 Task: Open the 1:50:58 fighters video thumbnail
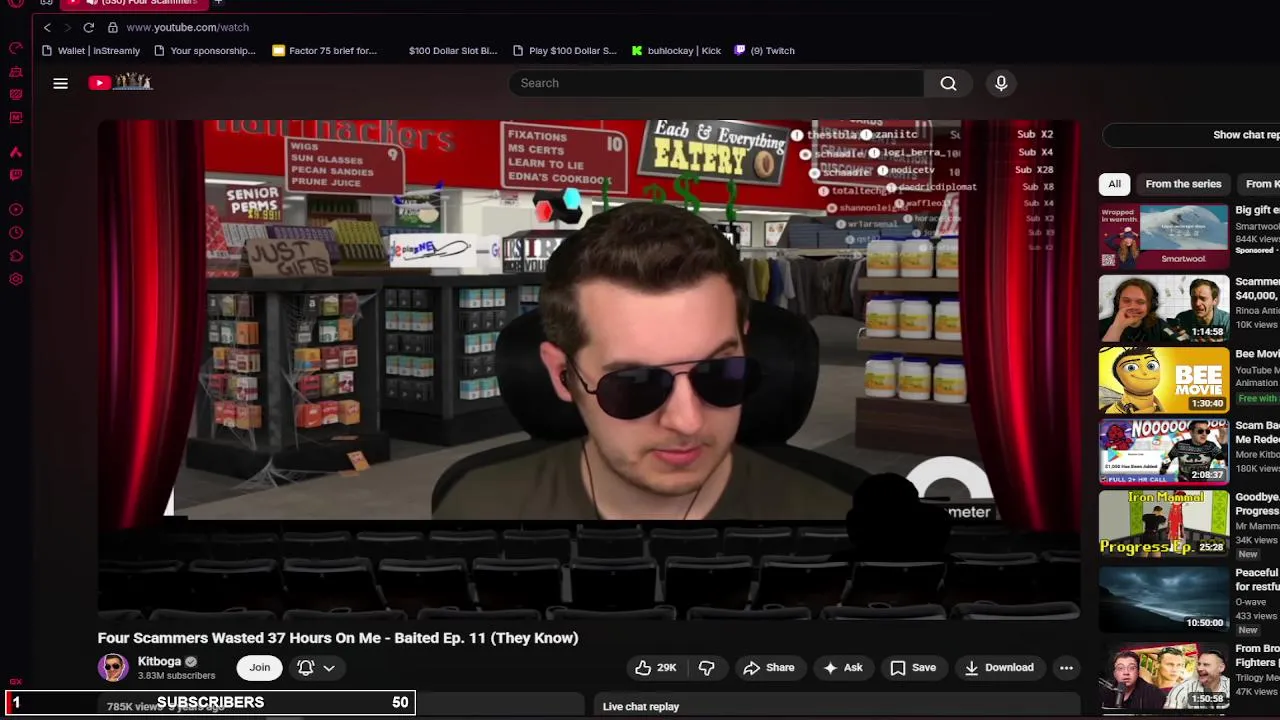(1164, 674)
